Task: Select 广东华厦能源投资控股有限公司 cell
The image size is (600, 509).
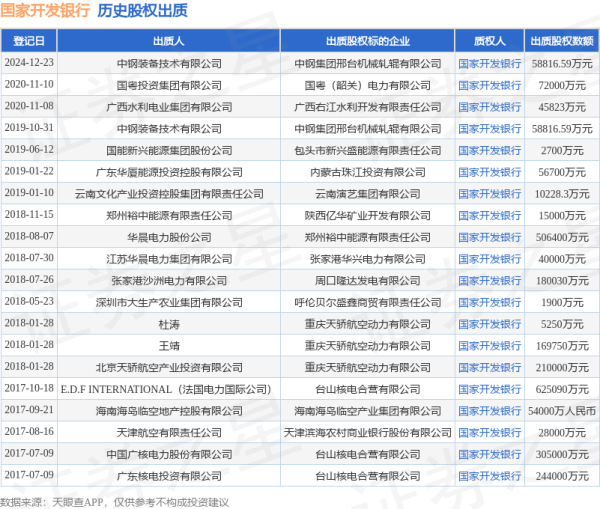Action: (169, 172)
